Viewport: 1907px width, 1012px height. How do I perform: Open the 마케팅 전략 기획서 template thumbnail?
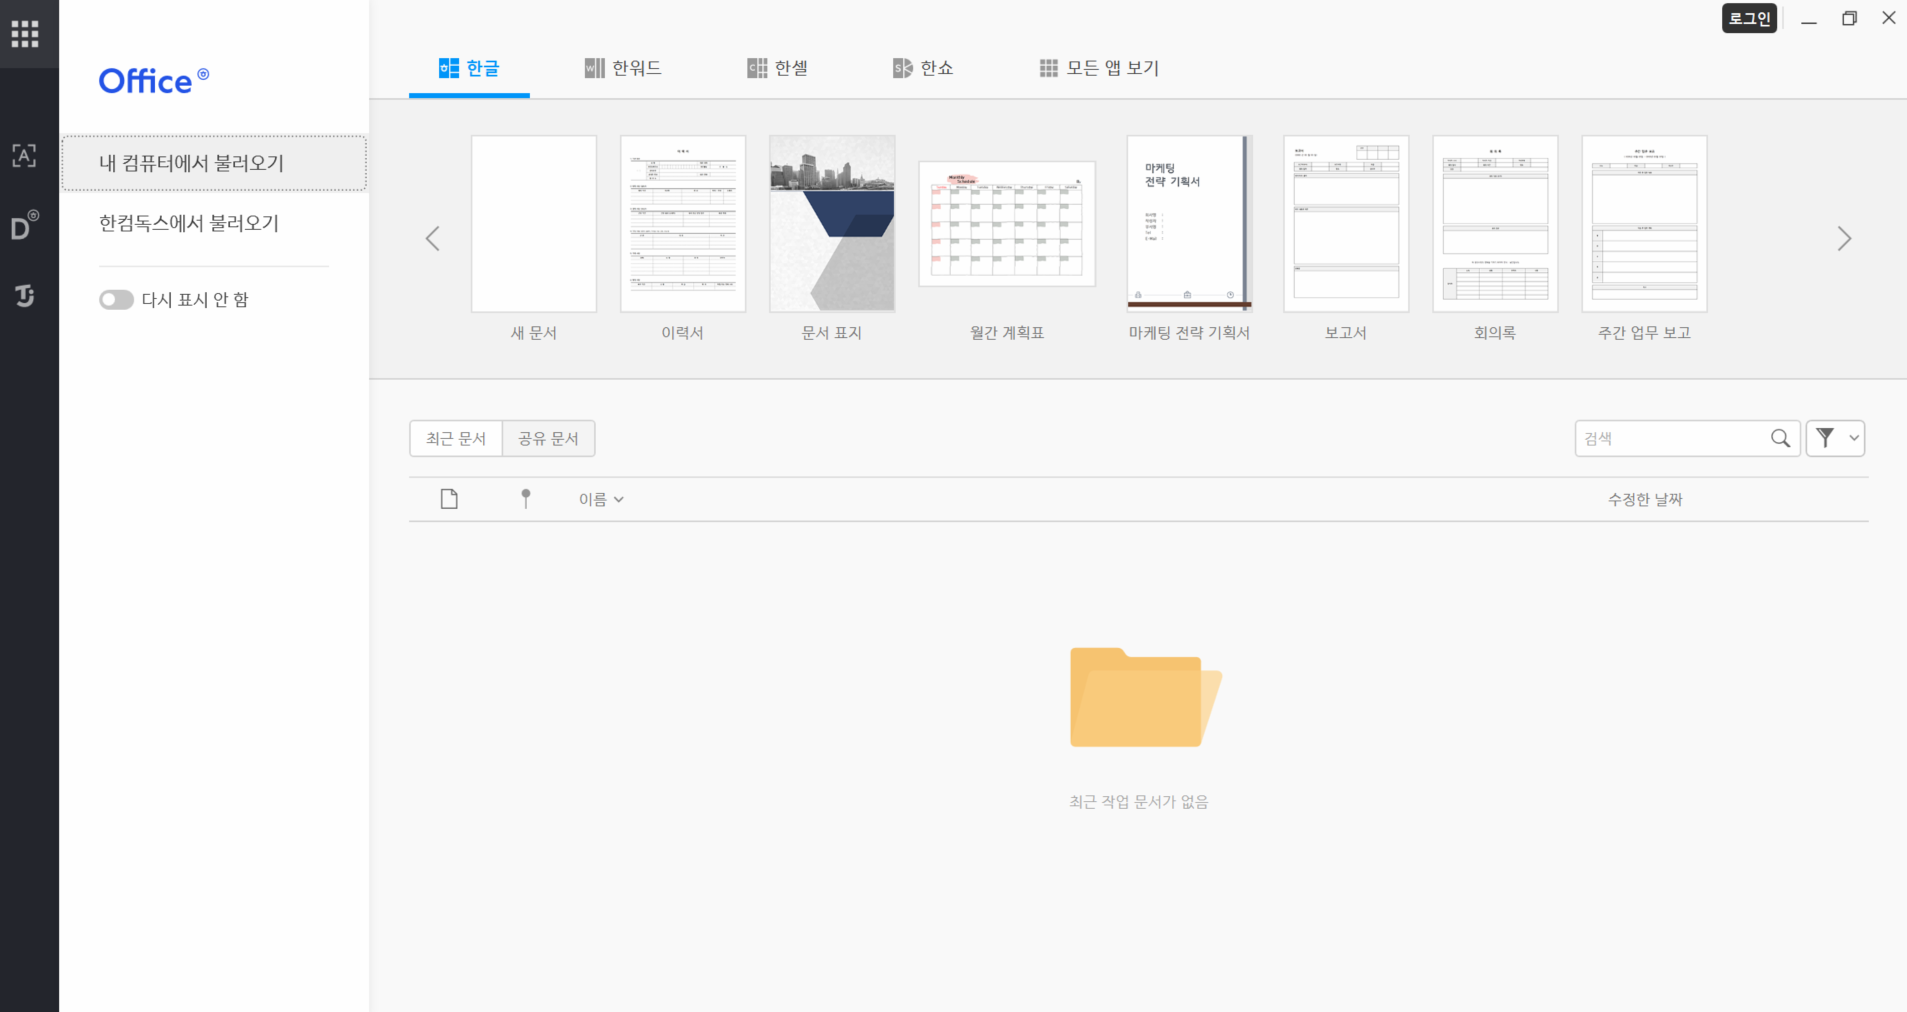click(1190, 224)
